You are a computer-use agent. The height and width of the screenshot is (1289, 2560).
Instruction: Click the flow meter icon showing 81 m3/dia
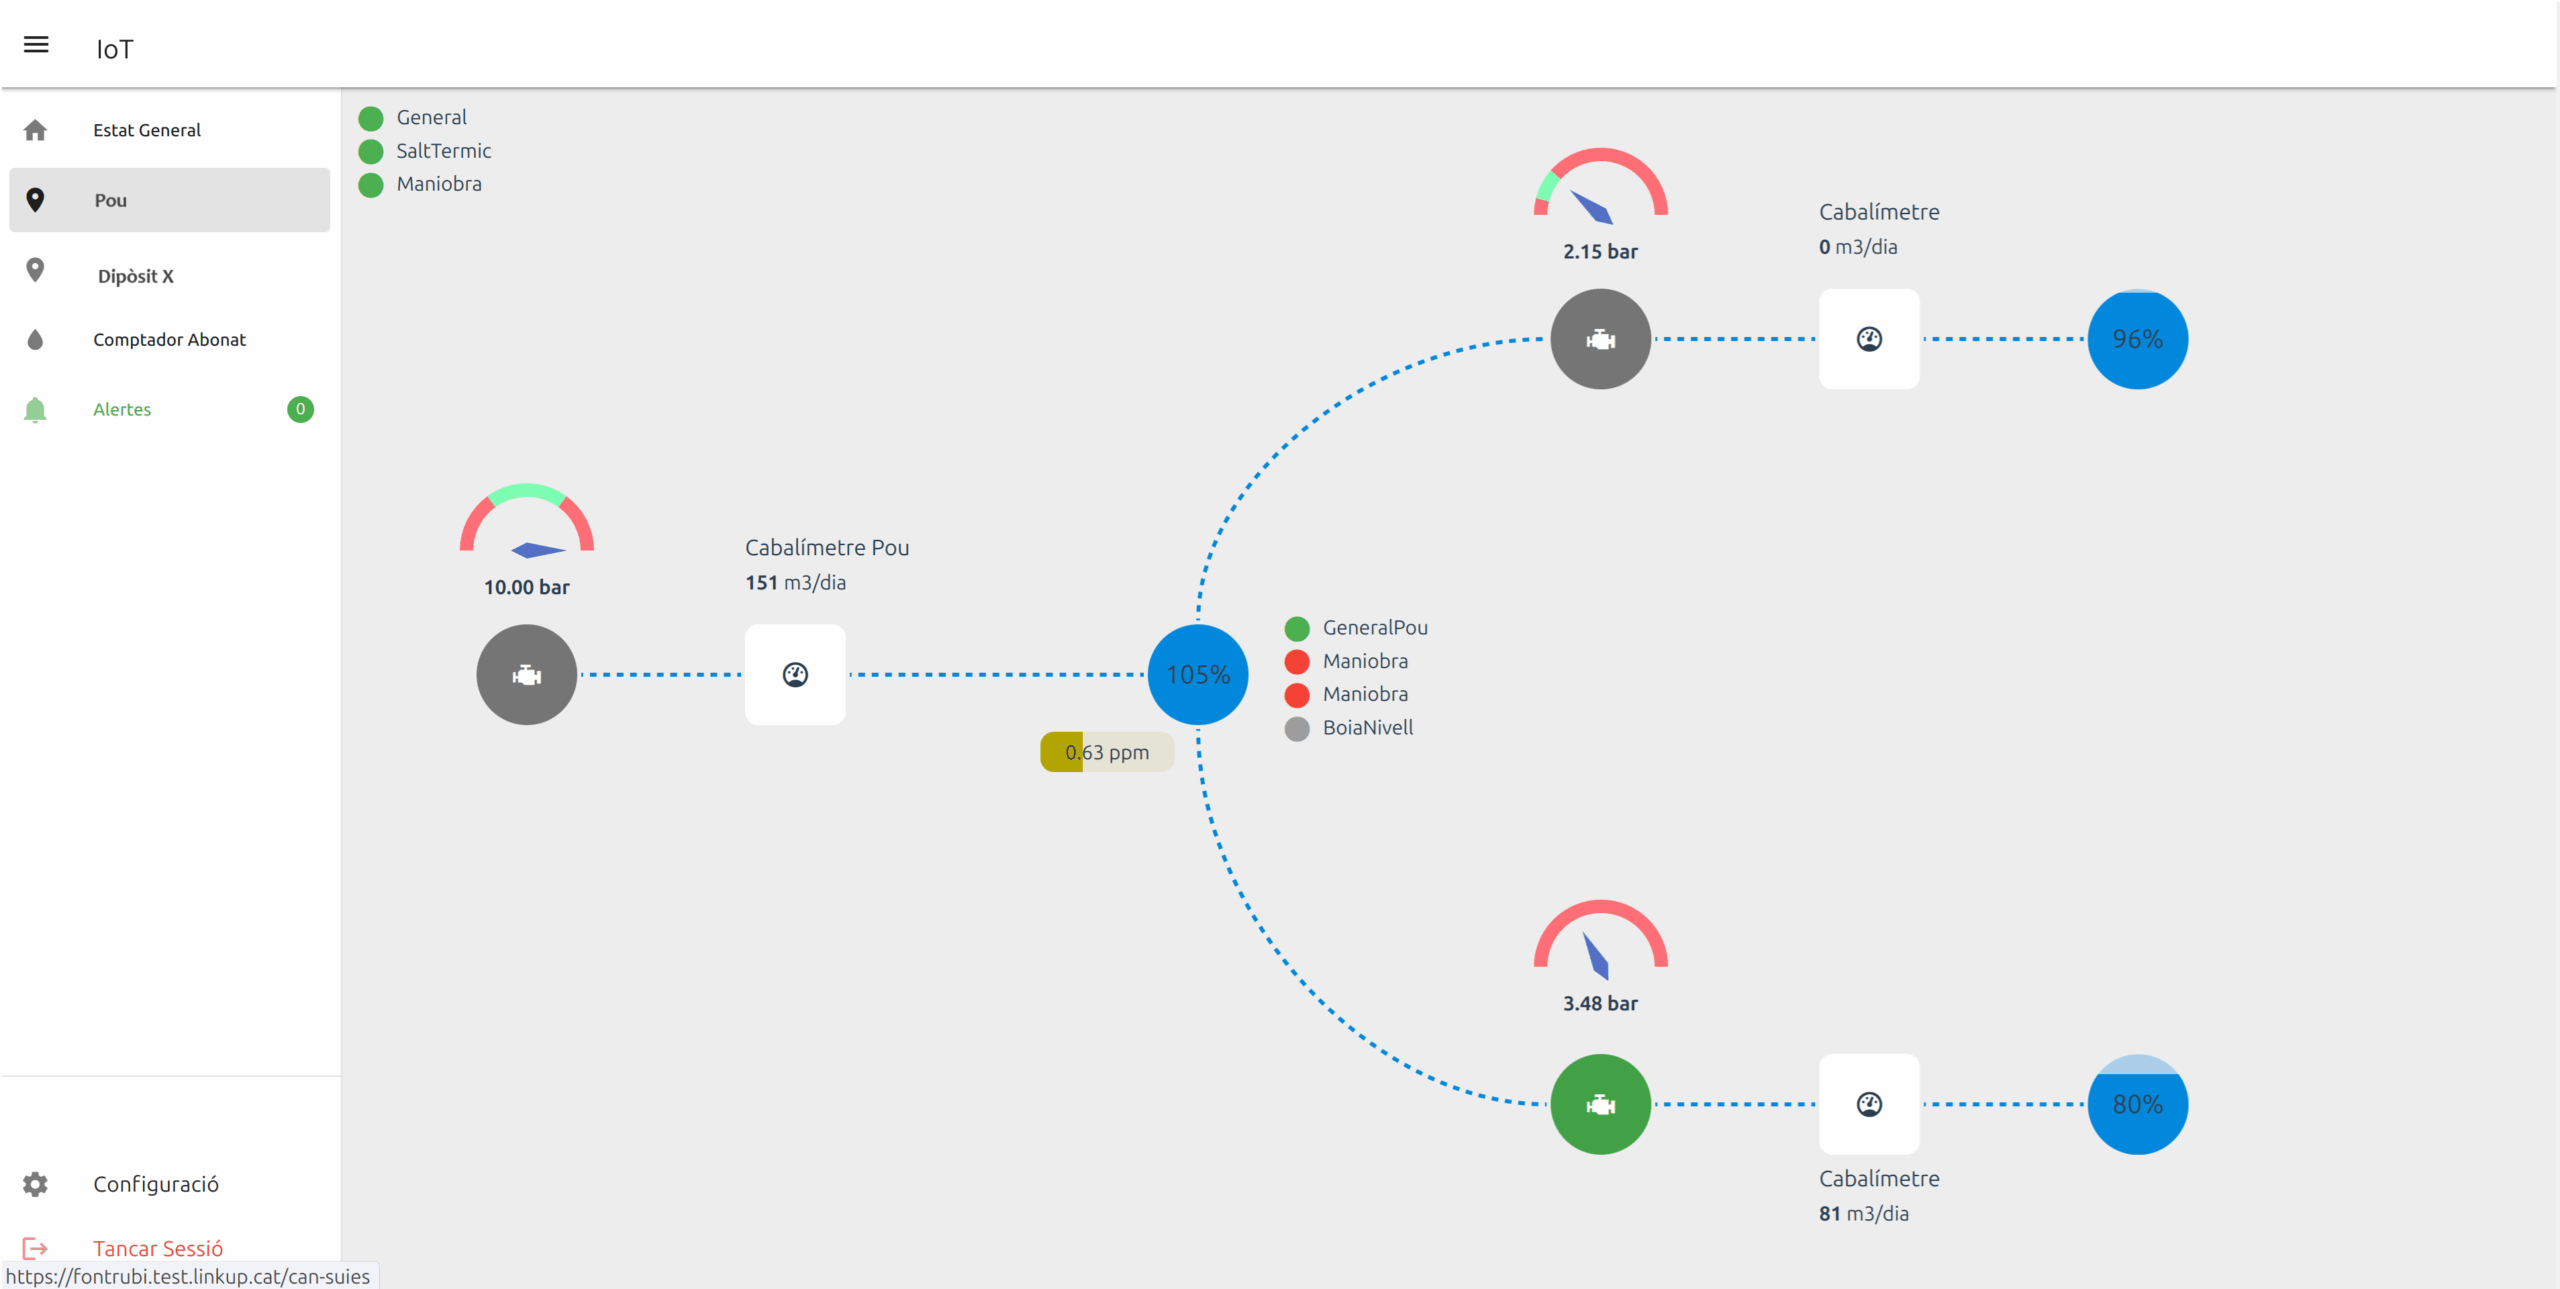[x=1868, y=1104]
